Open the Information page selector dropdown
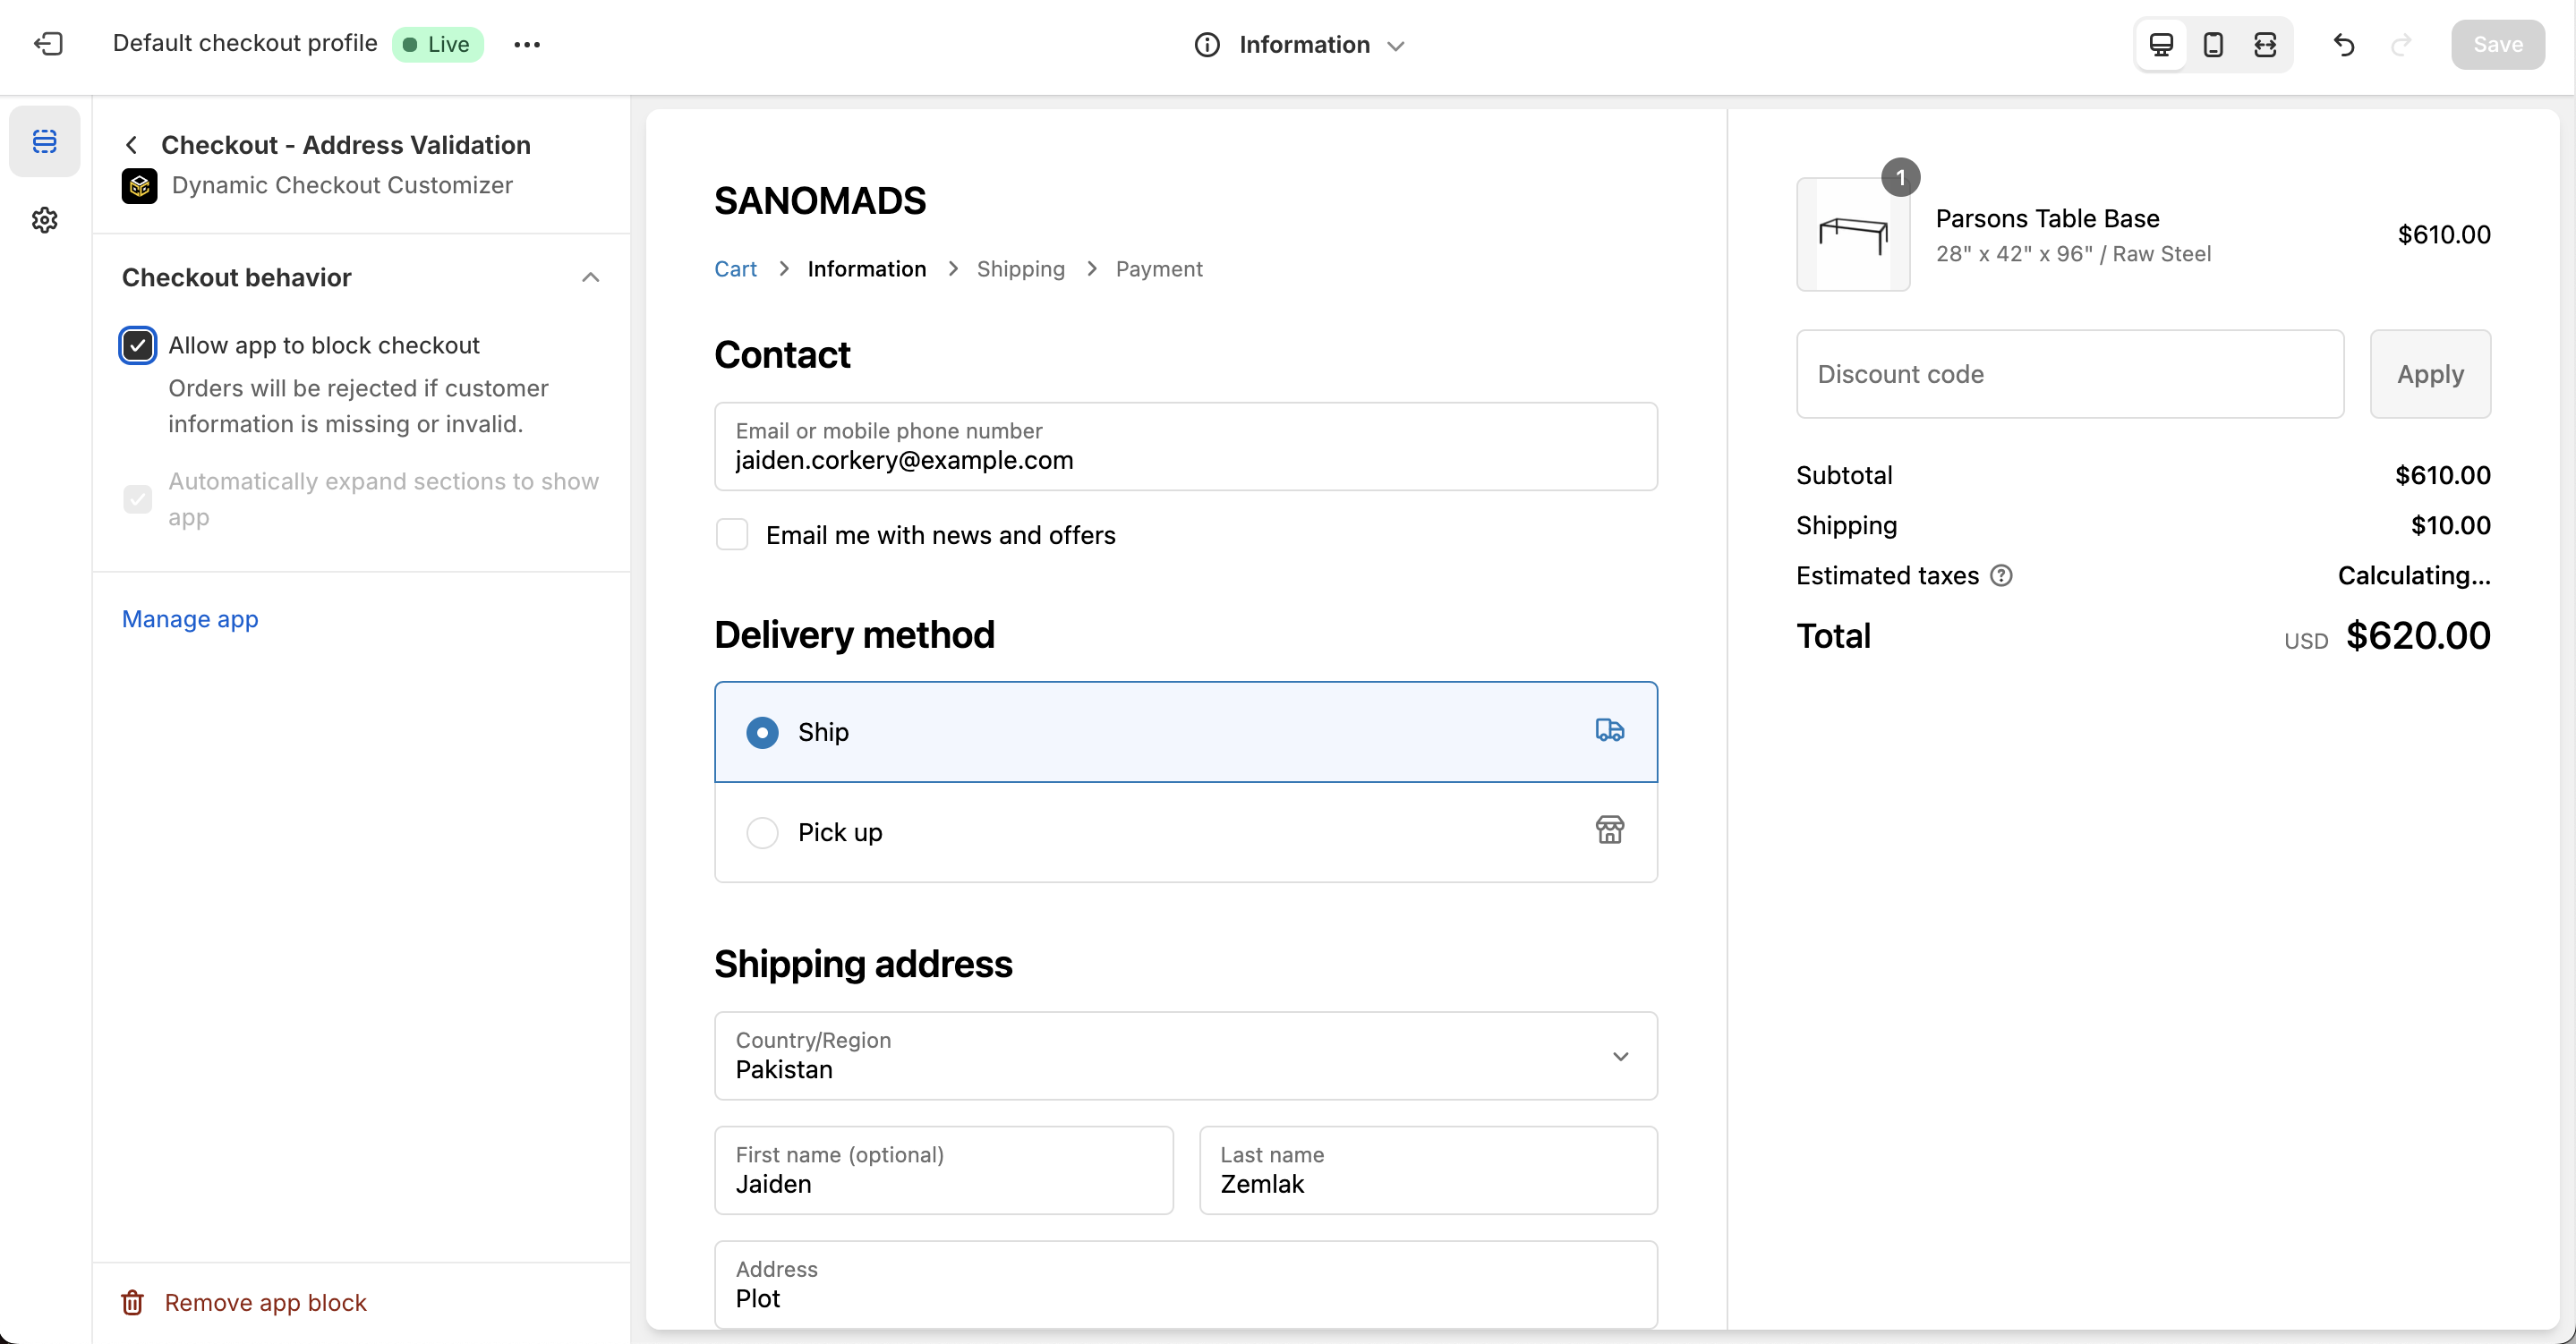Screen dimensions: 2576x1344 [1300, 44]
